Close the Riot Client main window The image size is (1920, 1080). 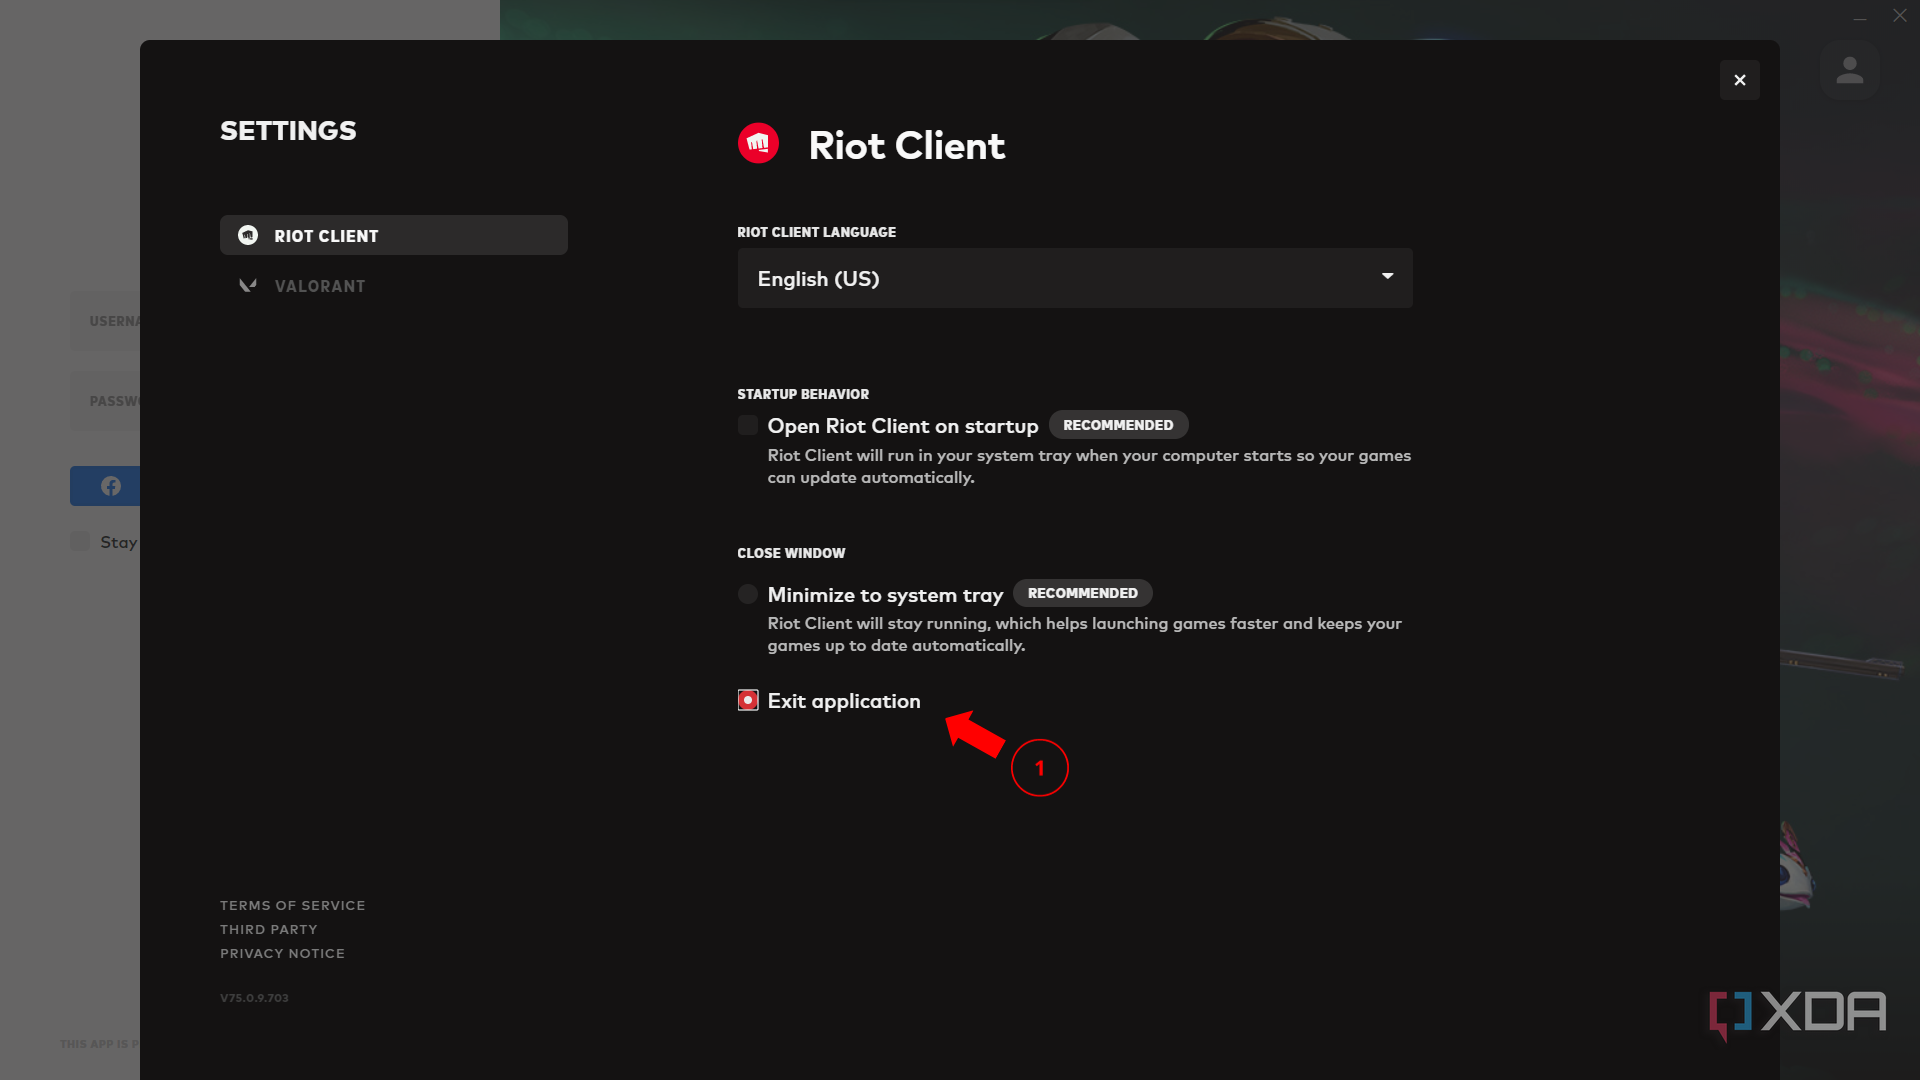[x=1900, y=16]
